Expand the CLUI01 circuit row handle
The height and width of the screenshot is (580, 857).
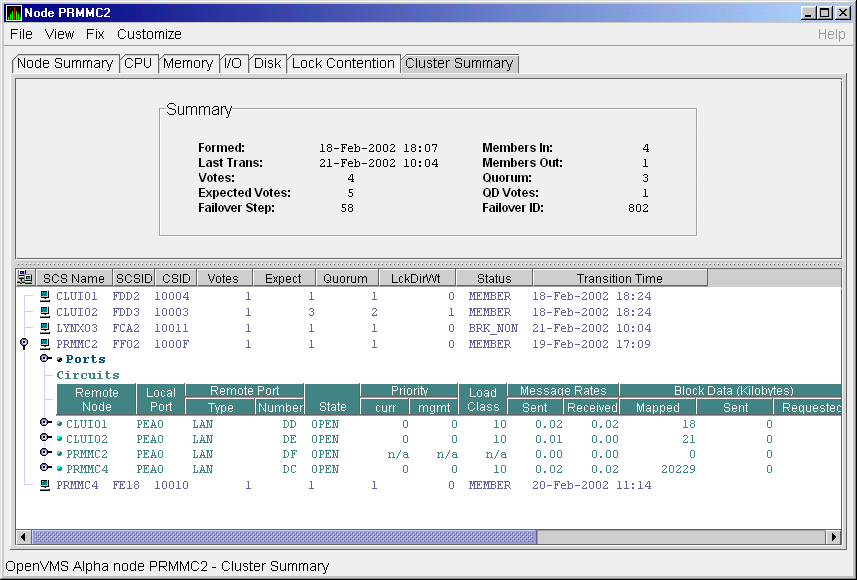click(45, 424)
